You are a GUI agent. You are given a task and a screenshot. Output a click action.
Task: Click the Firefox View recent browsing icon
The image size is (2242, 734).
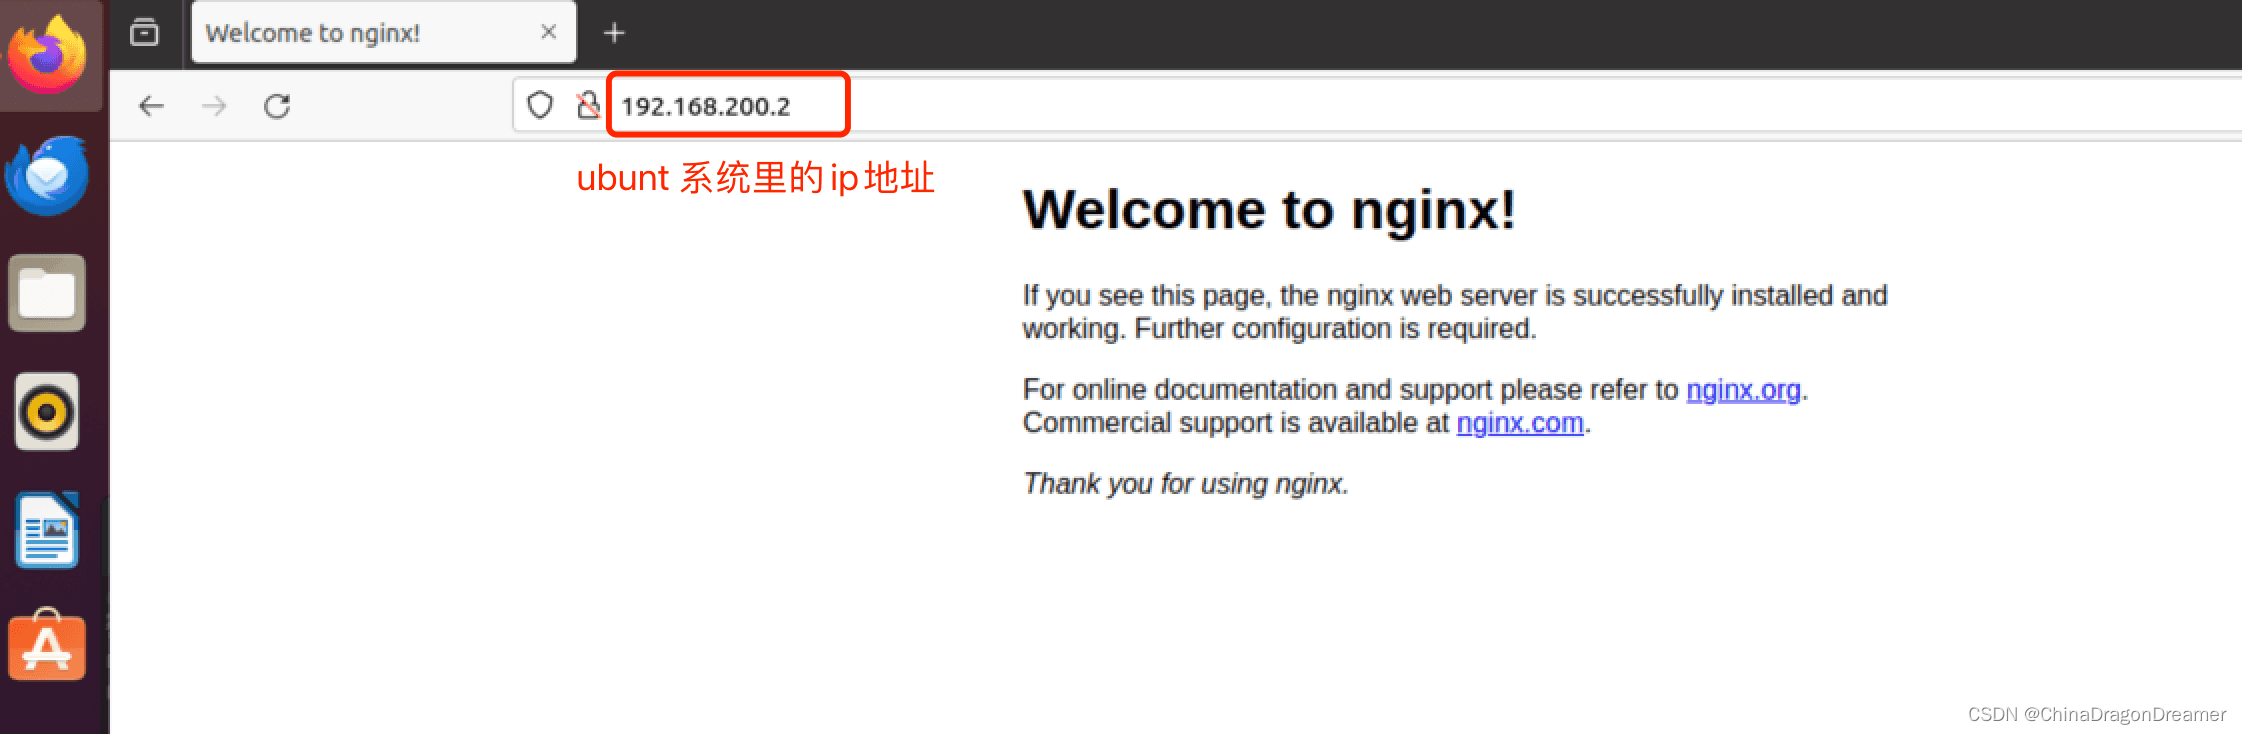(145, 33)
